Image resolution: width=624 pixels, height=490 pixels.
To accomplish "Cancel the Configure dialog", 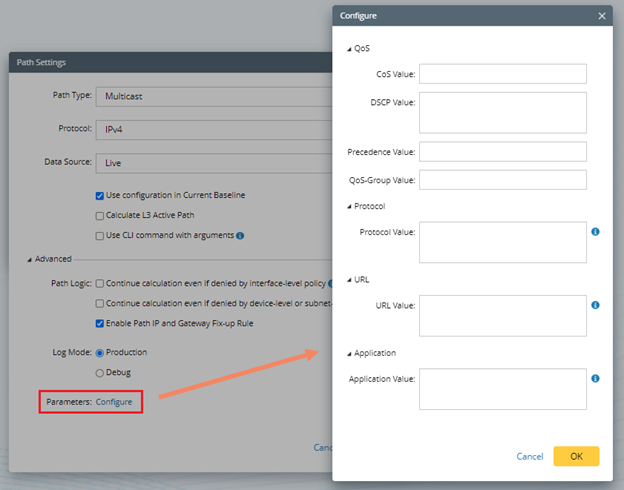I will coord(529,456).
